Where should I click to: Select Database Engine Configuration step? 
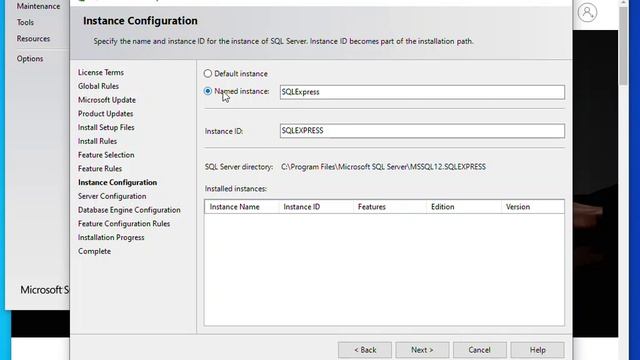pyautogui.click(x=129, y=210)
